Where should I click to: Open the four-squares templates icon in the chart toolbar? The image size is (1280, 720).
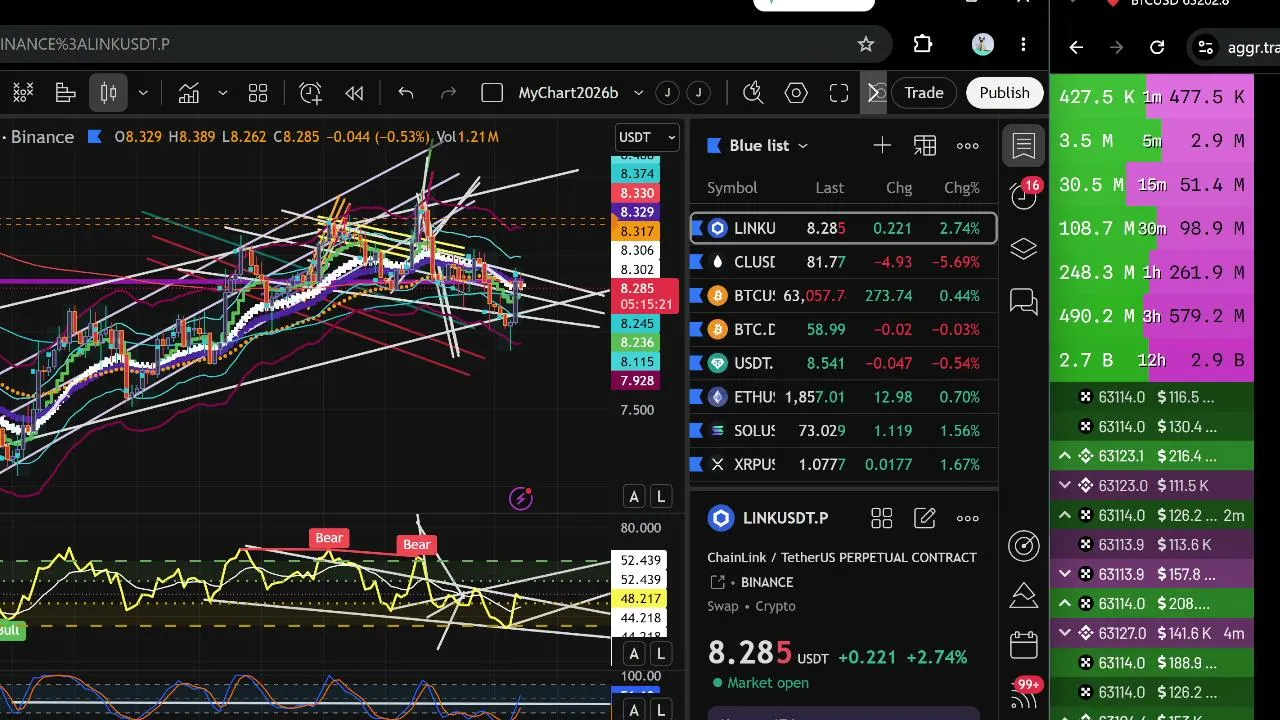pyautogui.click(x=258, y=93)
